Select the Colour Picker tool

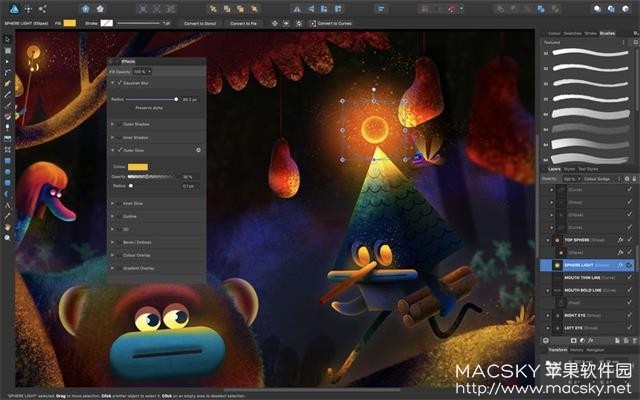(x=7, y=216)
